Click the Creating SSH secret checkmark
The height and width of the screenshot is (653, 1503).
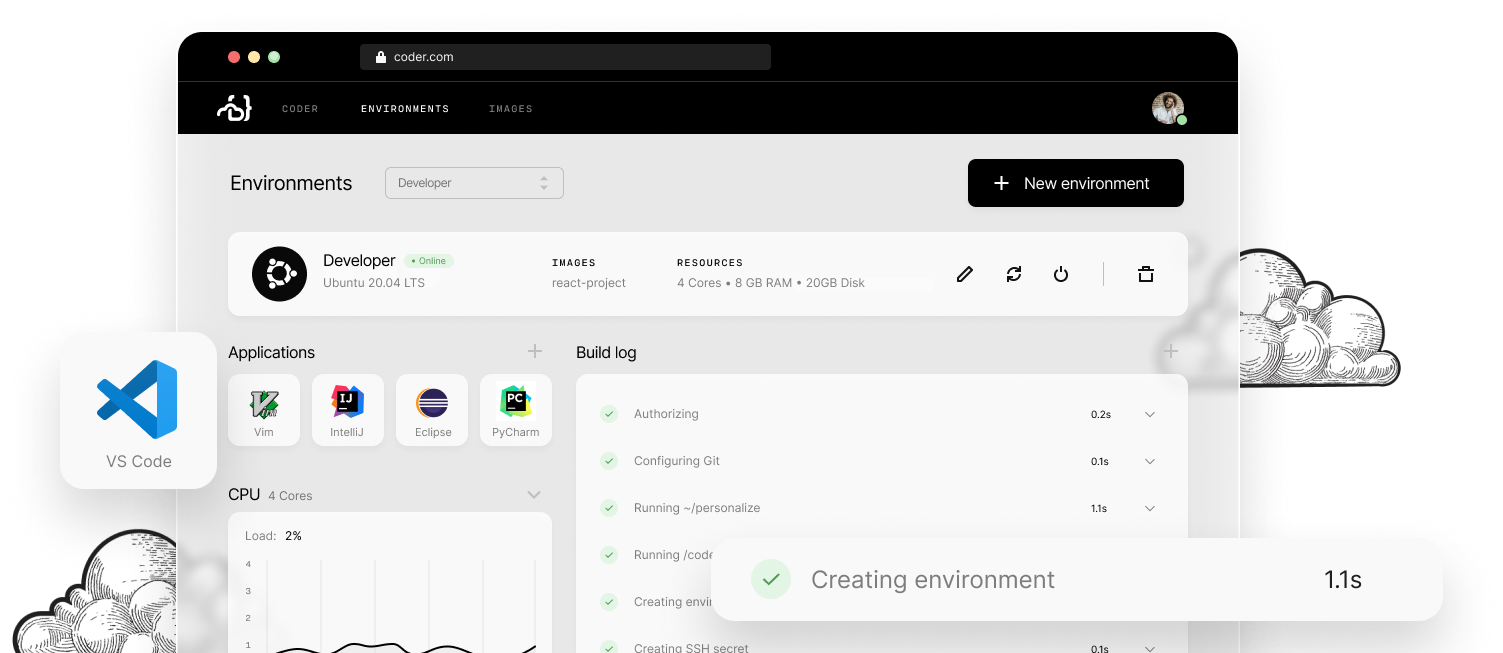coord(609,648)
